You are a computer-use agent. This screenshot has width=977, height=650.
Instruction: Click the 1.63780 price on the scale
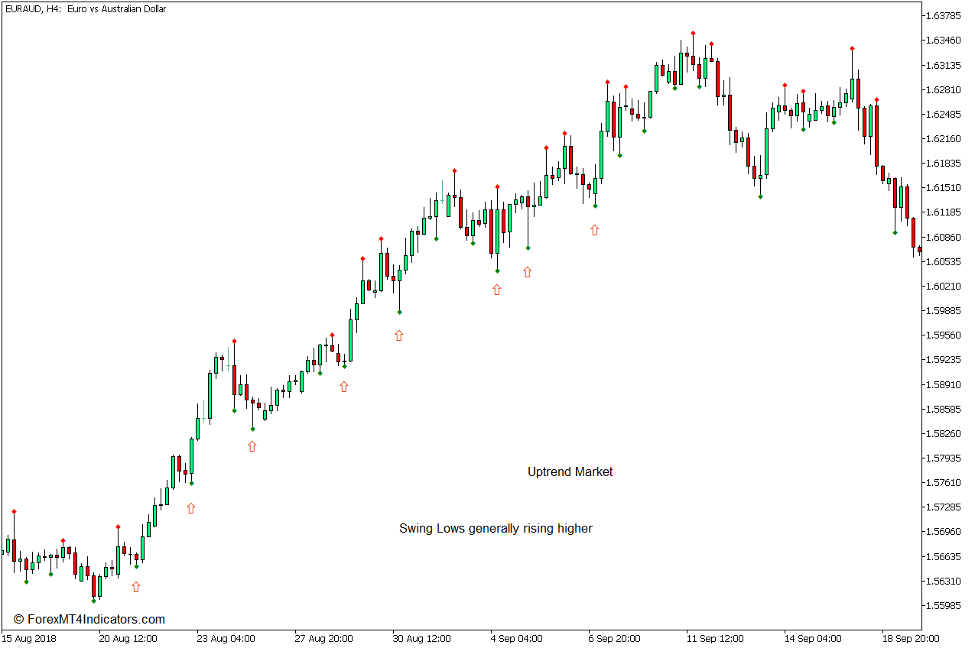943,16
